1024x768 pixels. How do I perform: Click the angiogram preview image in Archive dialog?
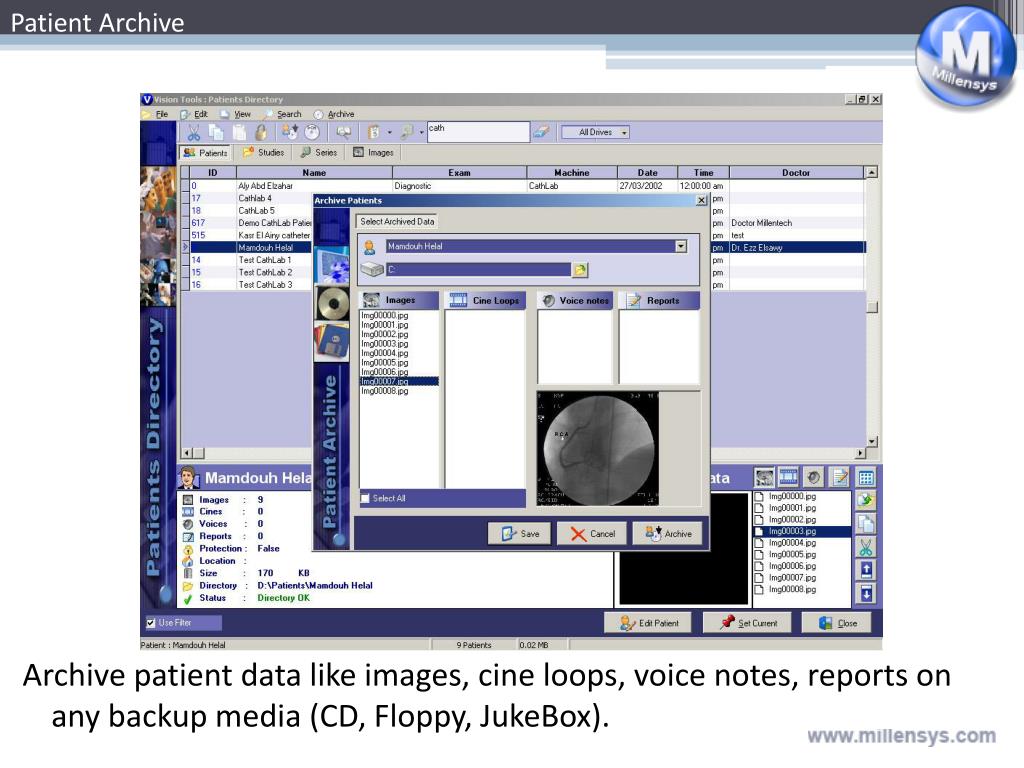pos(598,449)
